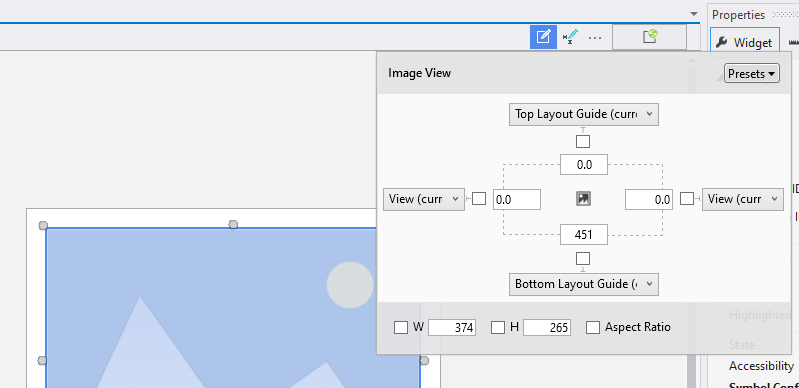Click the update frames toolbar button
The width and height of the screenshot is (799, 388).
(x=649, y=37)
